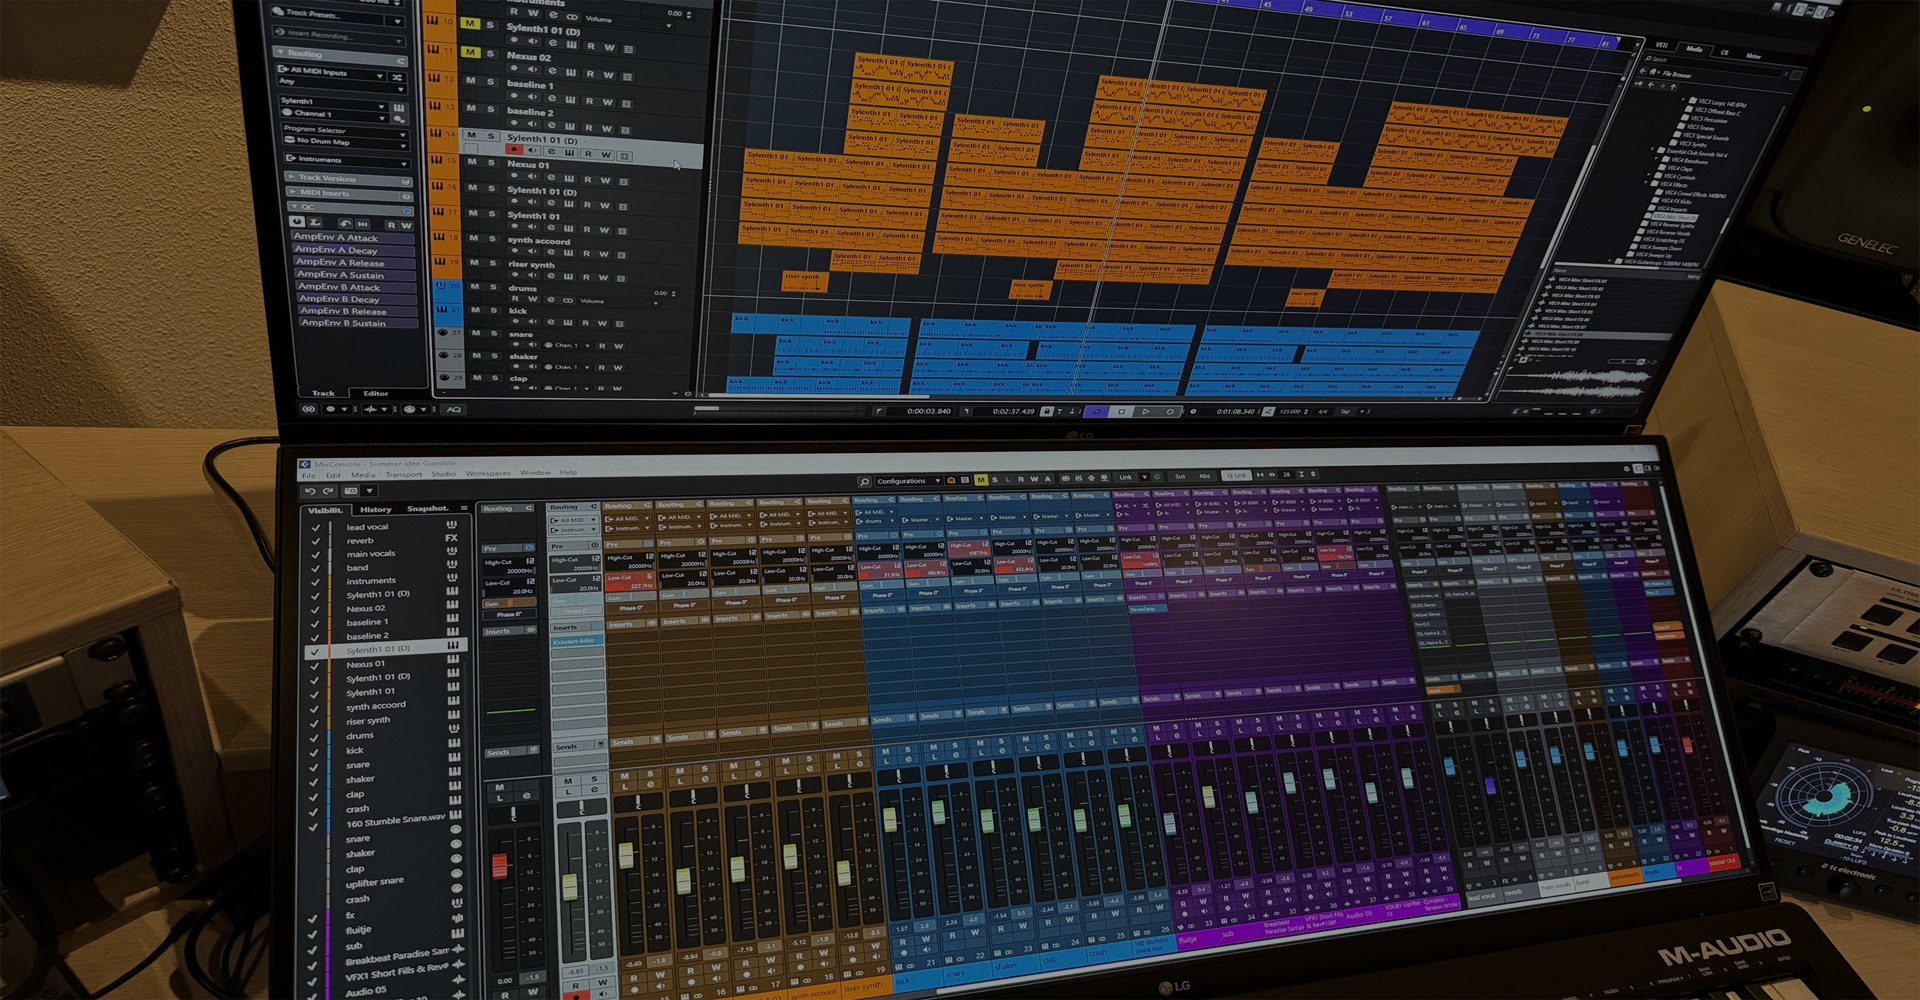Image resolution: width=1920 pixels, height=1000 pixels.
Task: Open the Transport menu in MixConsole
Action: [404, 474]
